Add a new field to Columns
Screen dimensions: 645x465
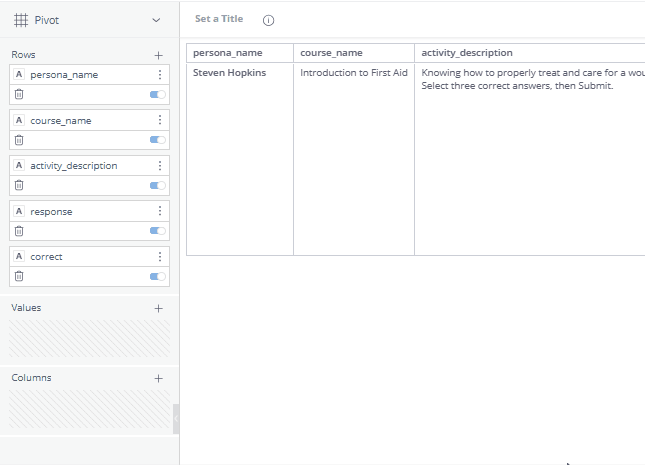click(x=158, y=378)
